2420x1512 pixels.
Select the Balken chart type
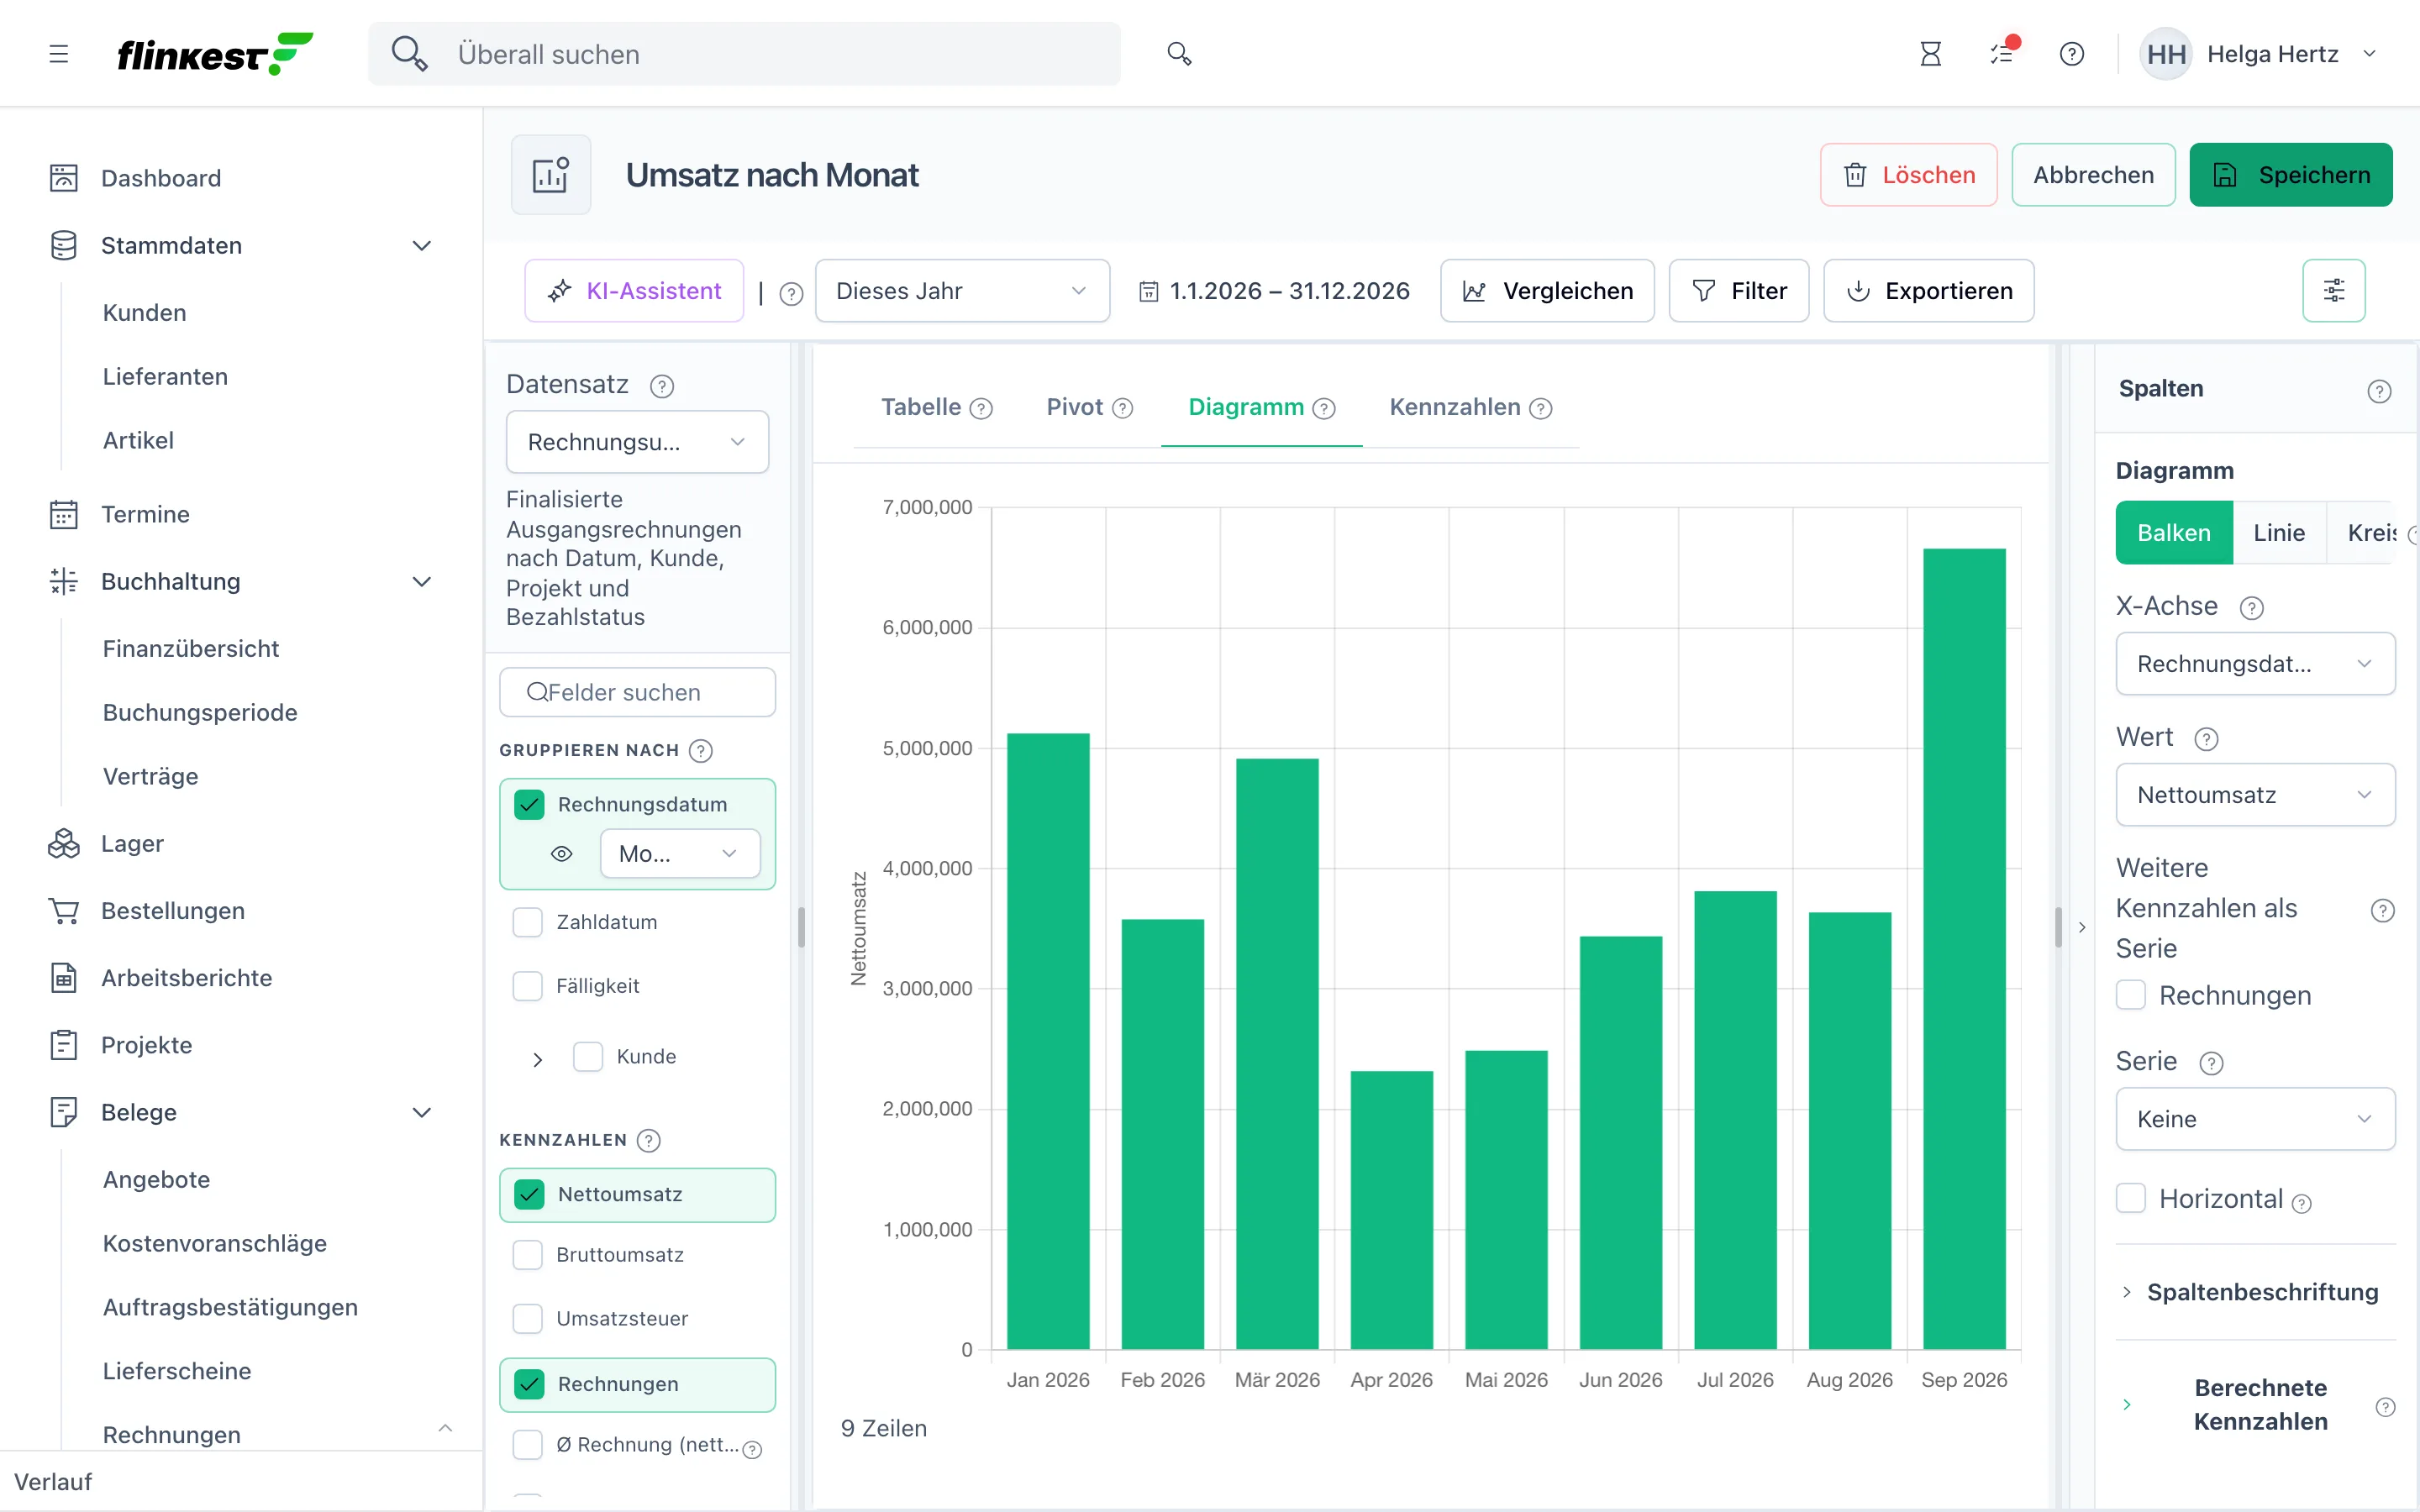pos(2174,533)
